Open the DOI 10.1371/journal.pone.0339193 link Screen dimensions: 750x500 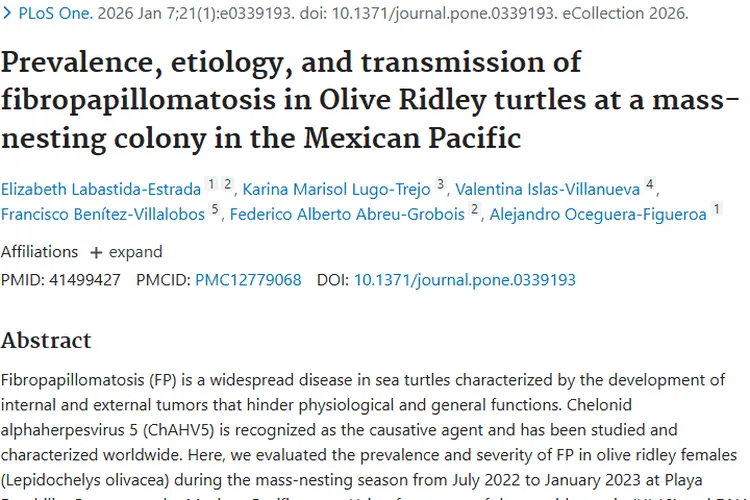[465, 280]
